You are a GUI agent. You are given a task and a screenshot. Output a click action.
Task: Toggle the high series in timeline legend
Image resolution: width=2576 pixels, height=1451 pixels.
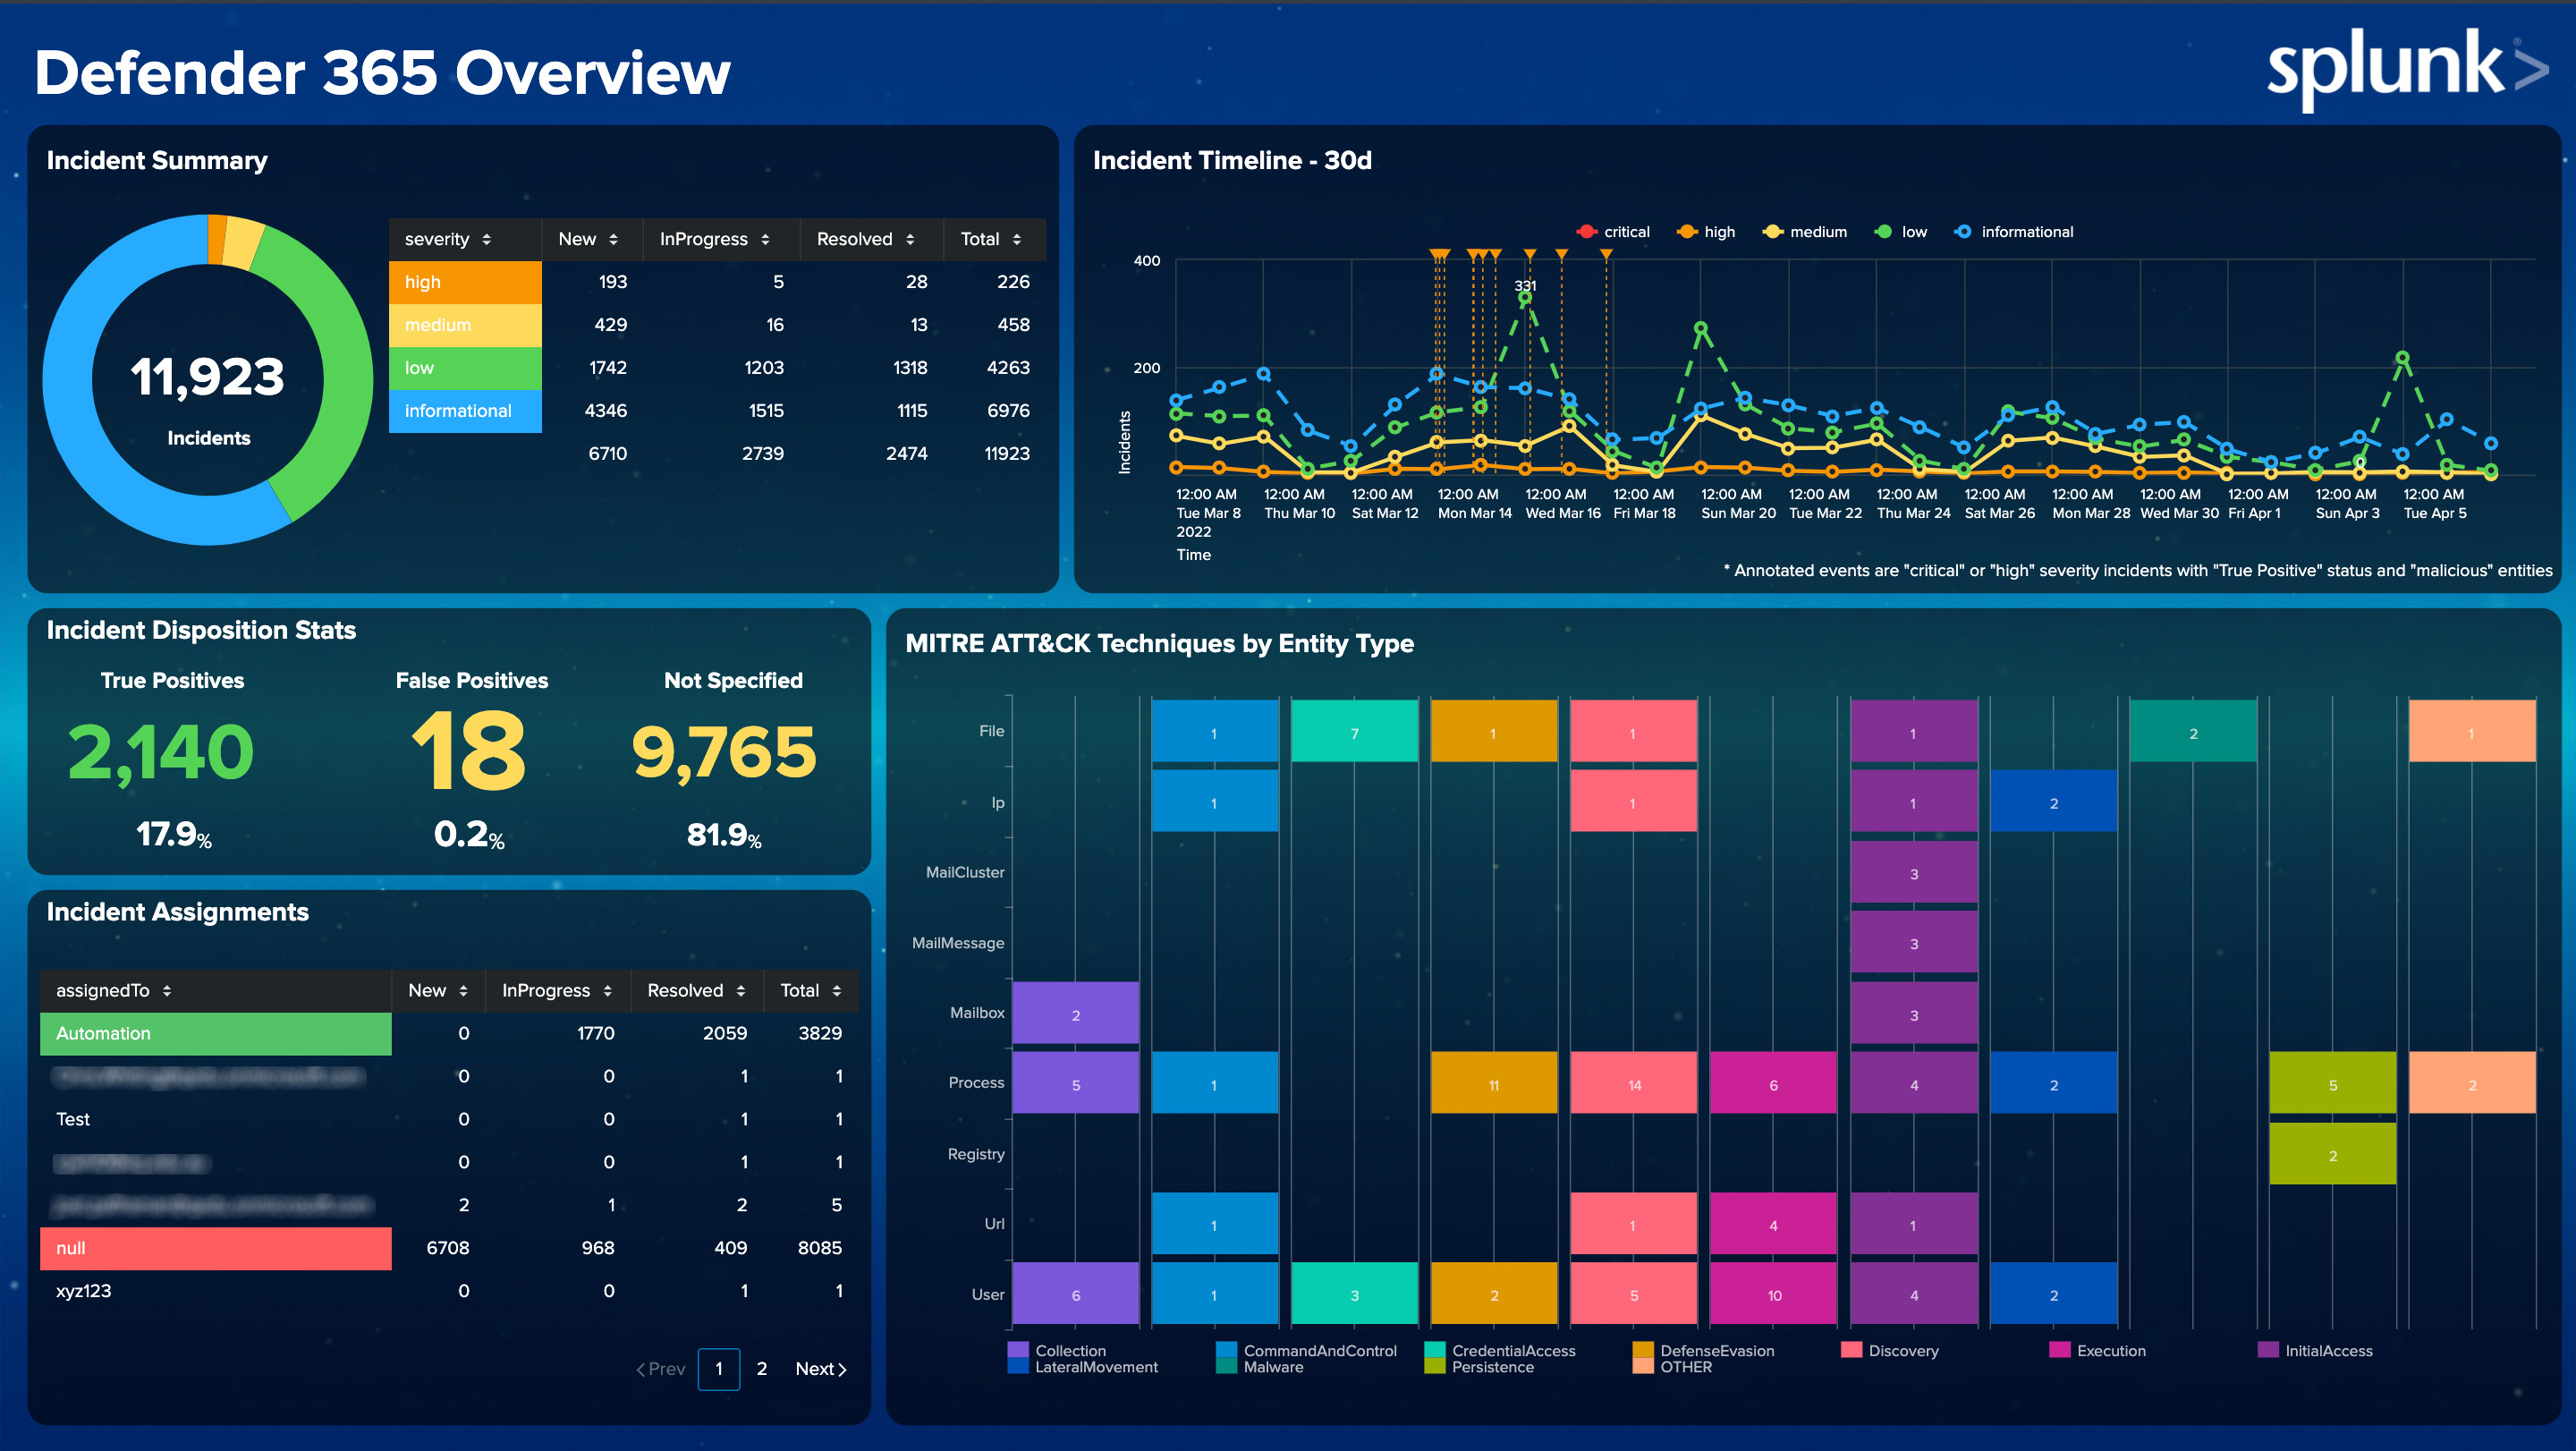click(x=1706, y=232)
